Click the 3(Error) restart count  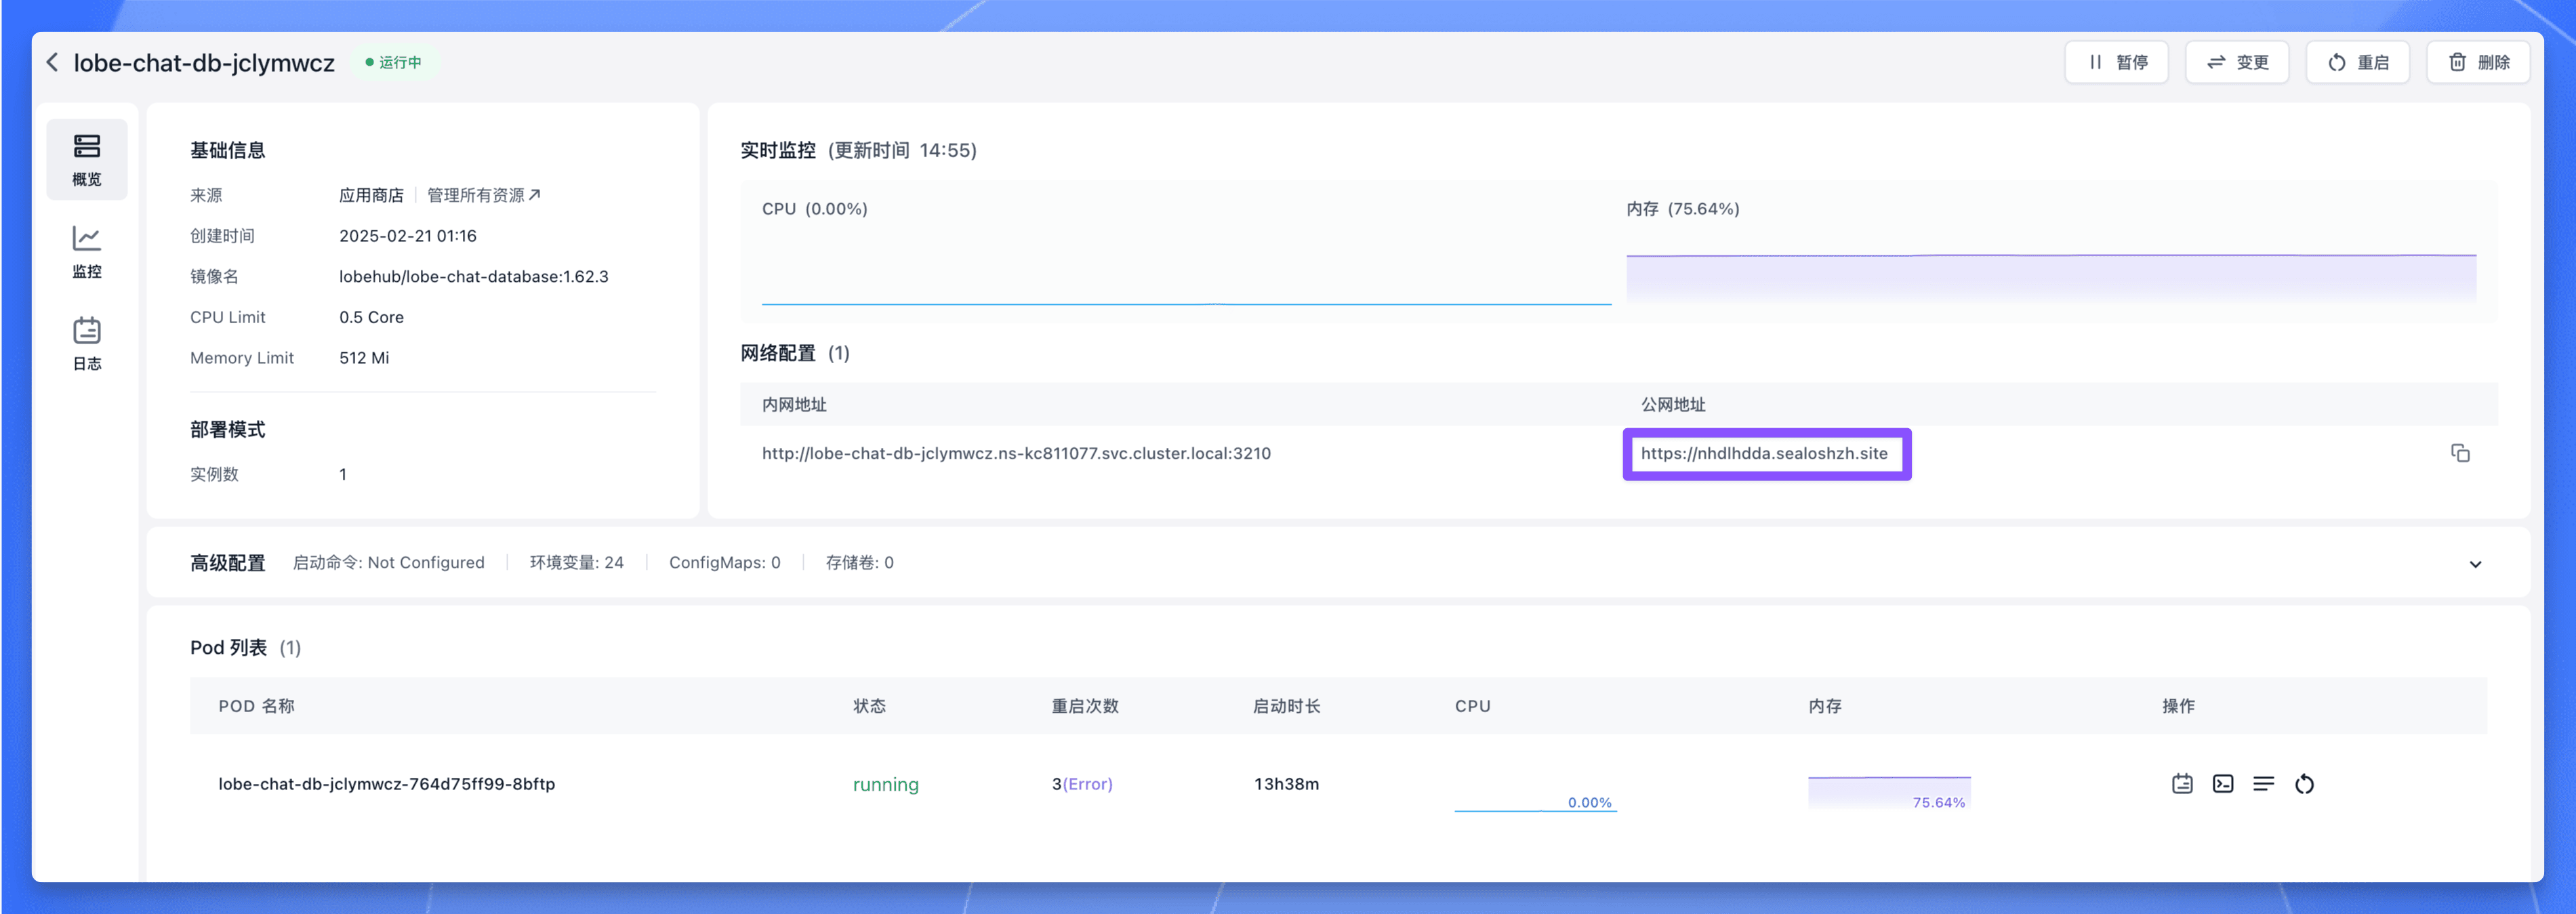coord(1082,784)
